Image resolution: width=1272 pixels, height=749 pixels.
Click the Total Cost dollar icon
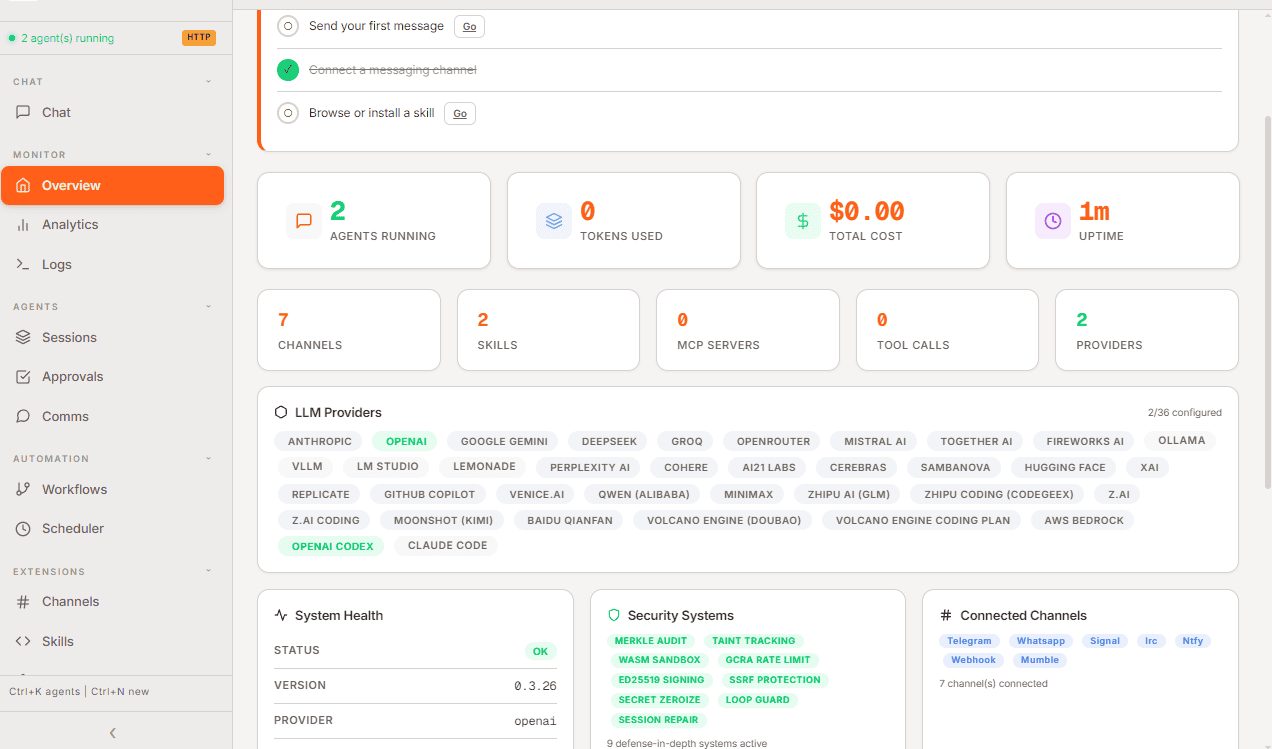[x=803, y=221]
